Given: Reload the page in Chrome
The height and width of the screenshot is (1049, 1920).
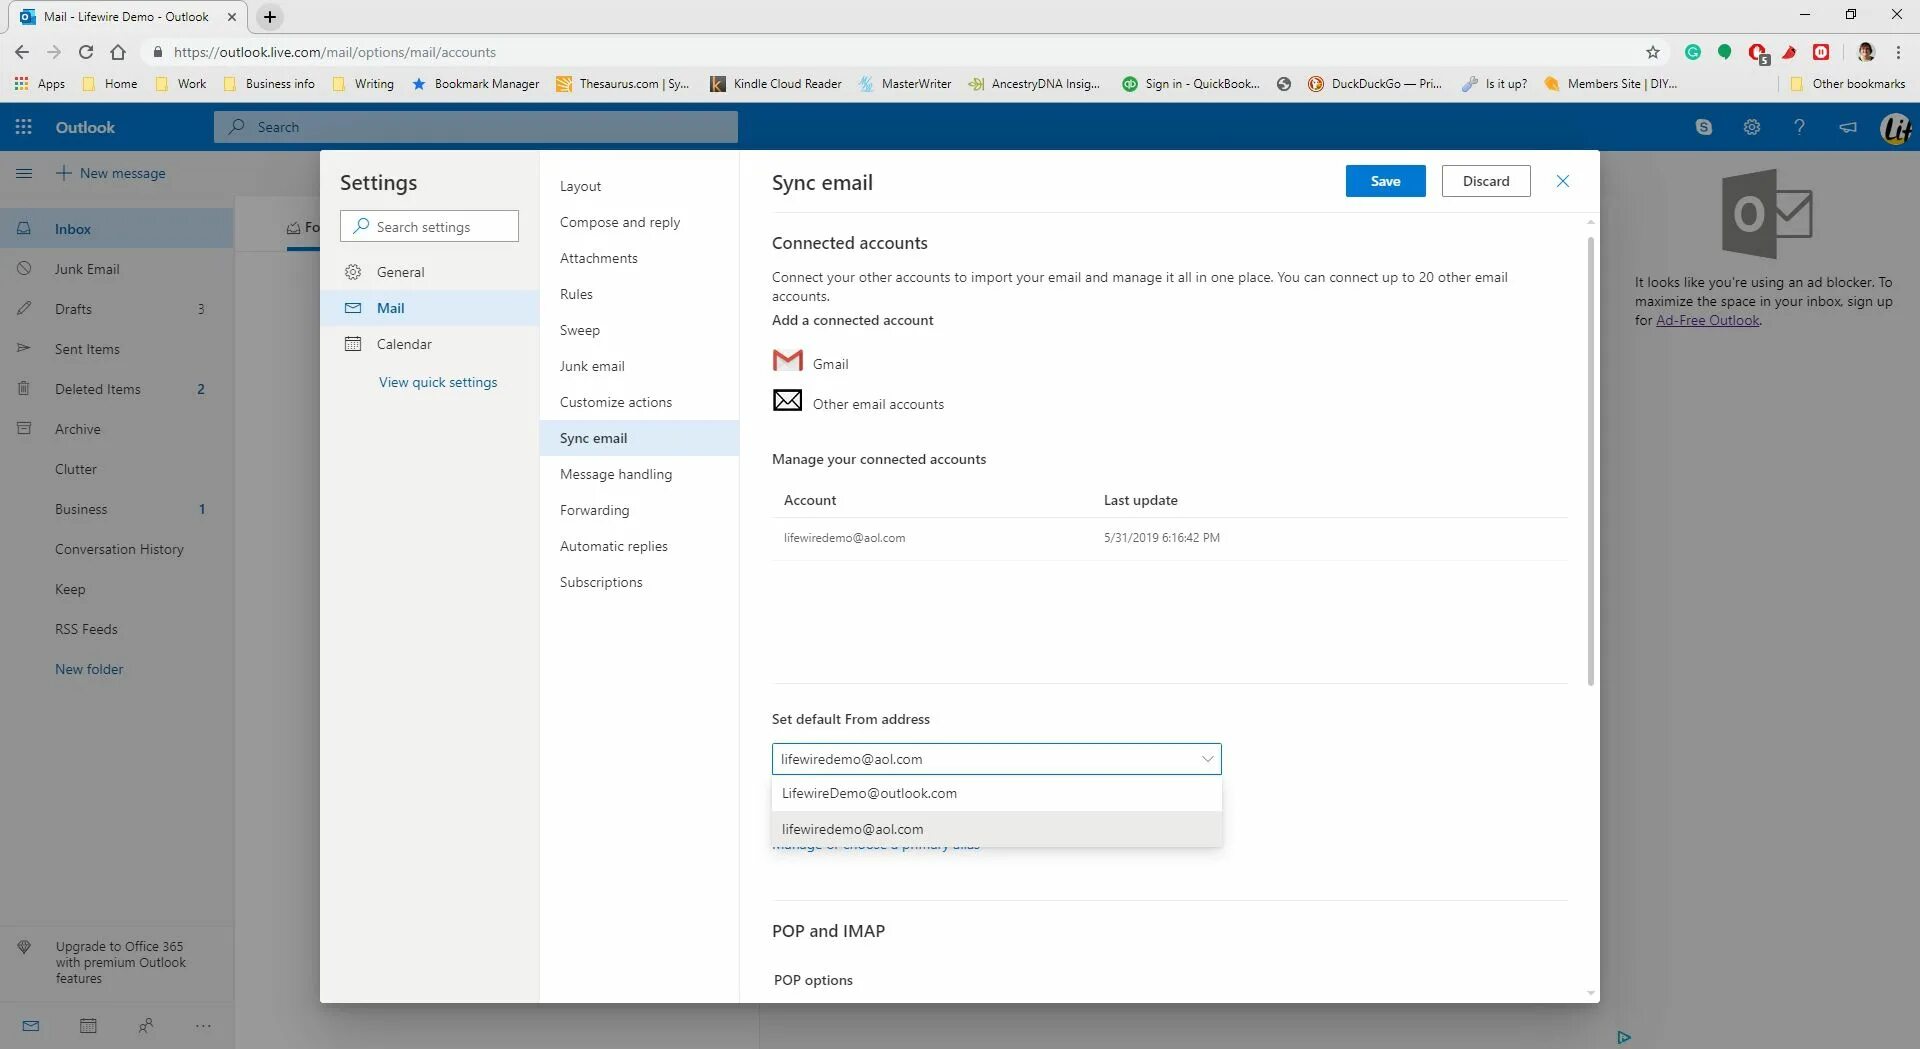Looking at the screenshot, I should click(86, 52).
